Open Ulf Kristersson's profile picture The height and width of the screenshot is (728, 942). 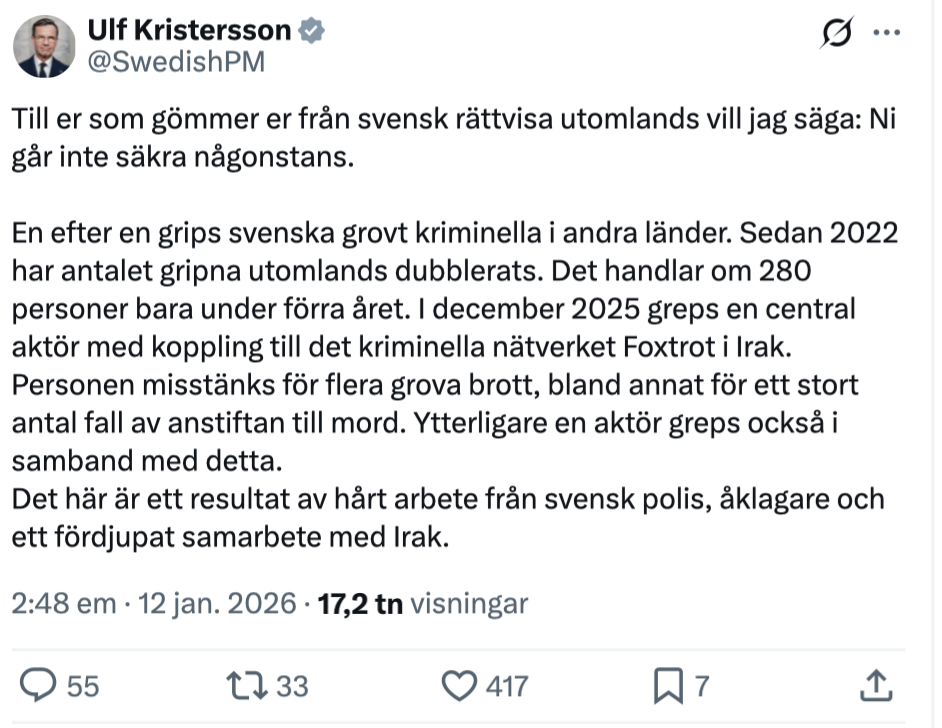tap(45, 46)
